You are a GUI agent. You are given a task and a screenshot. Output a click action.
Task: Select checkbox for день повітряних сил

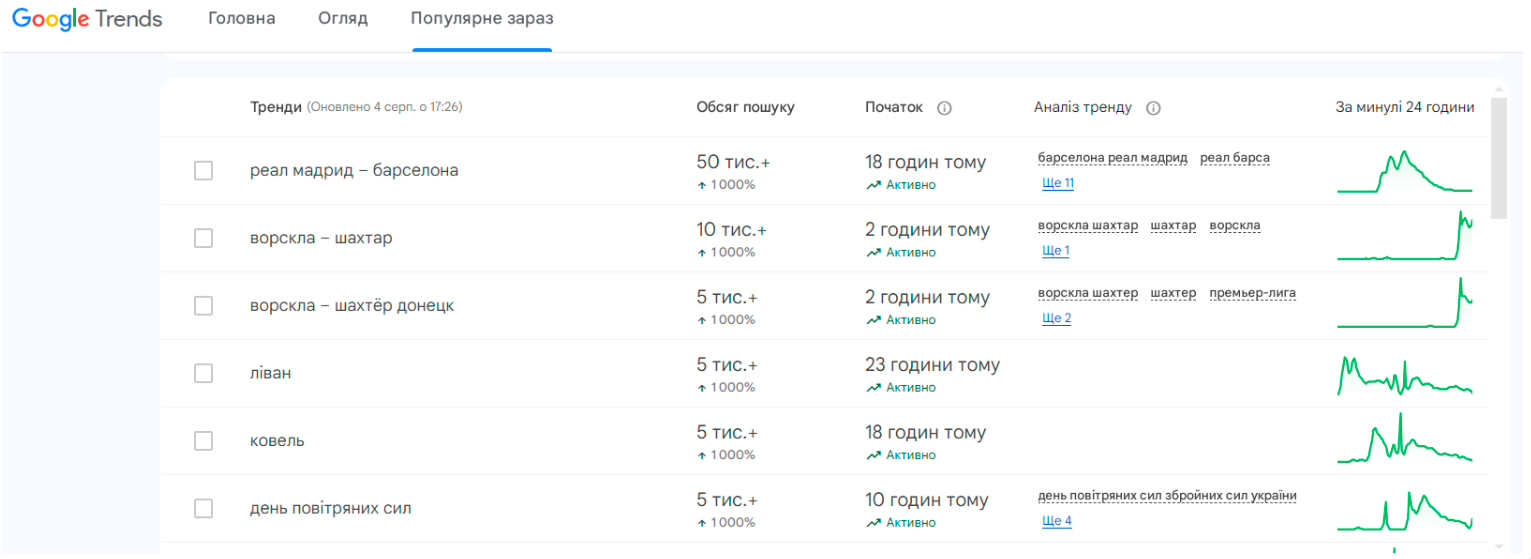coord(204,509)
